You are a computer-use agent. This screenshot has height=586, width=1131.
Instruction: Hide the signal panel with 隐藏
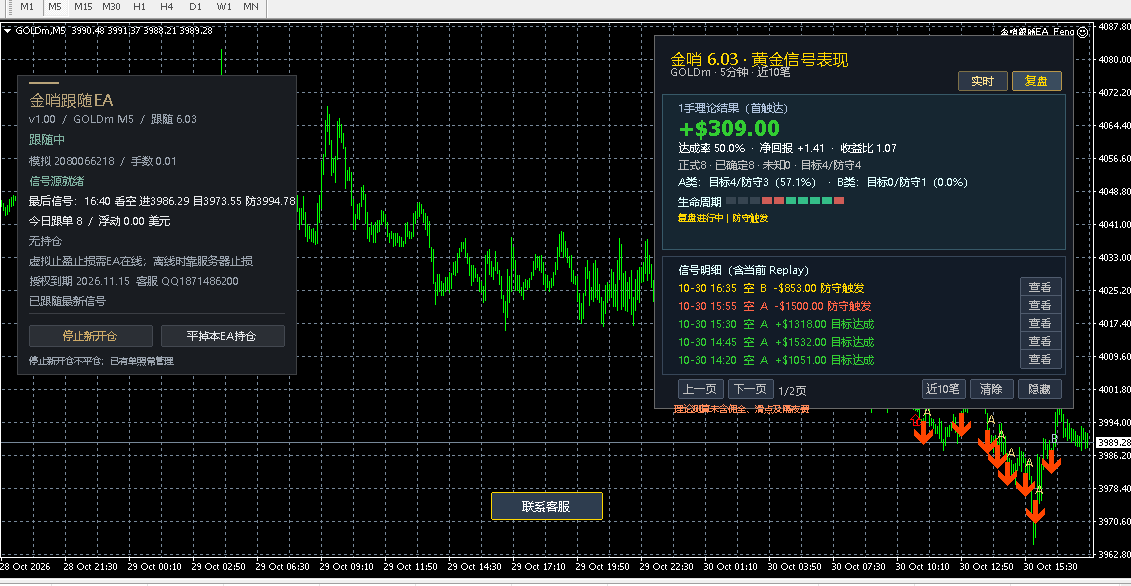point(1039,389)
